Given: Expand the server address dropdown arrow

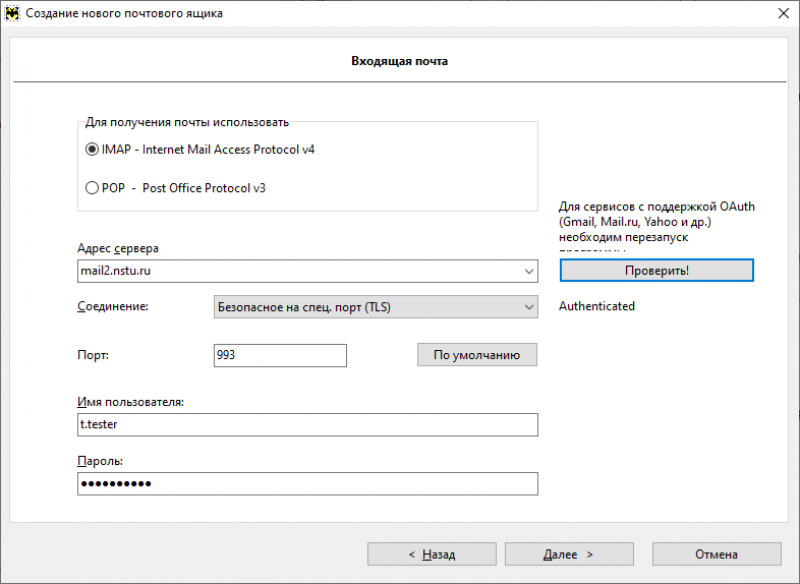Looking at the screenshot, I should 529,271.
